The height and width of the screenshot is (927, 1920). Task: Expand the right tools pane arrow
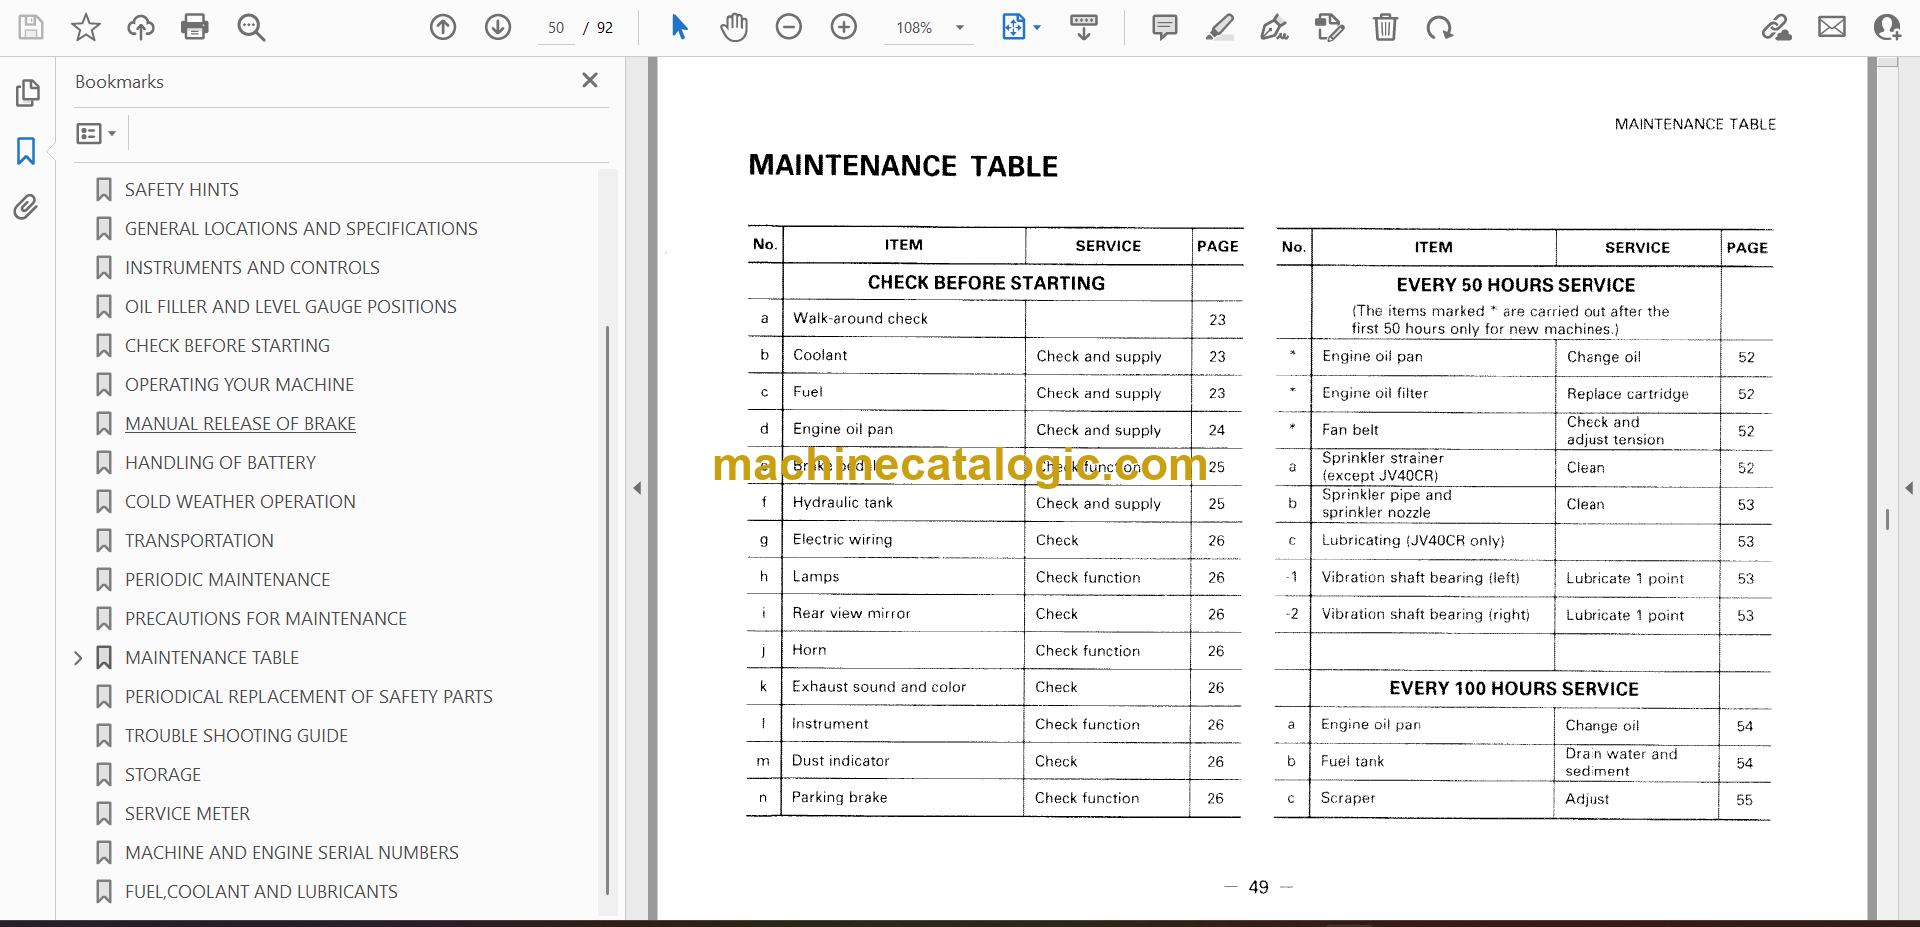point(1909,488)
